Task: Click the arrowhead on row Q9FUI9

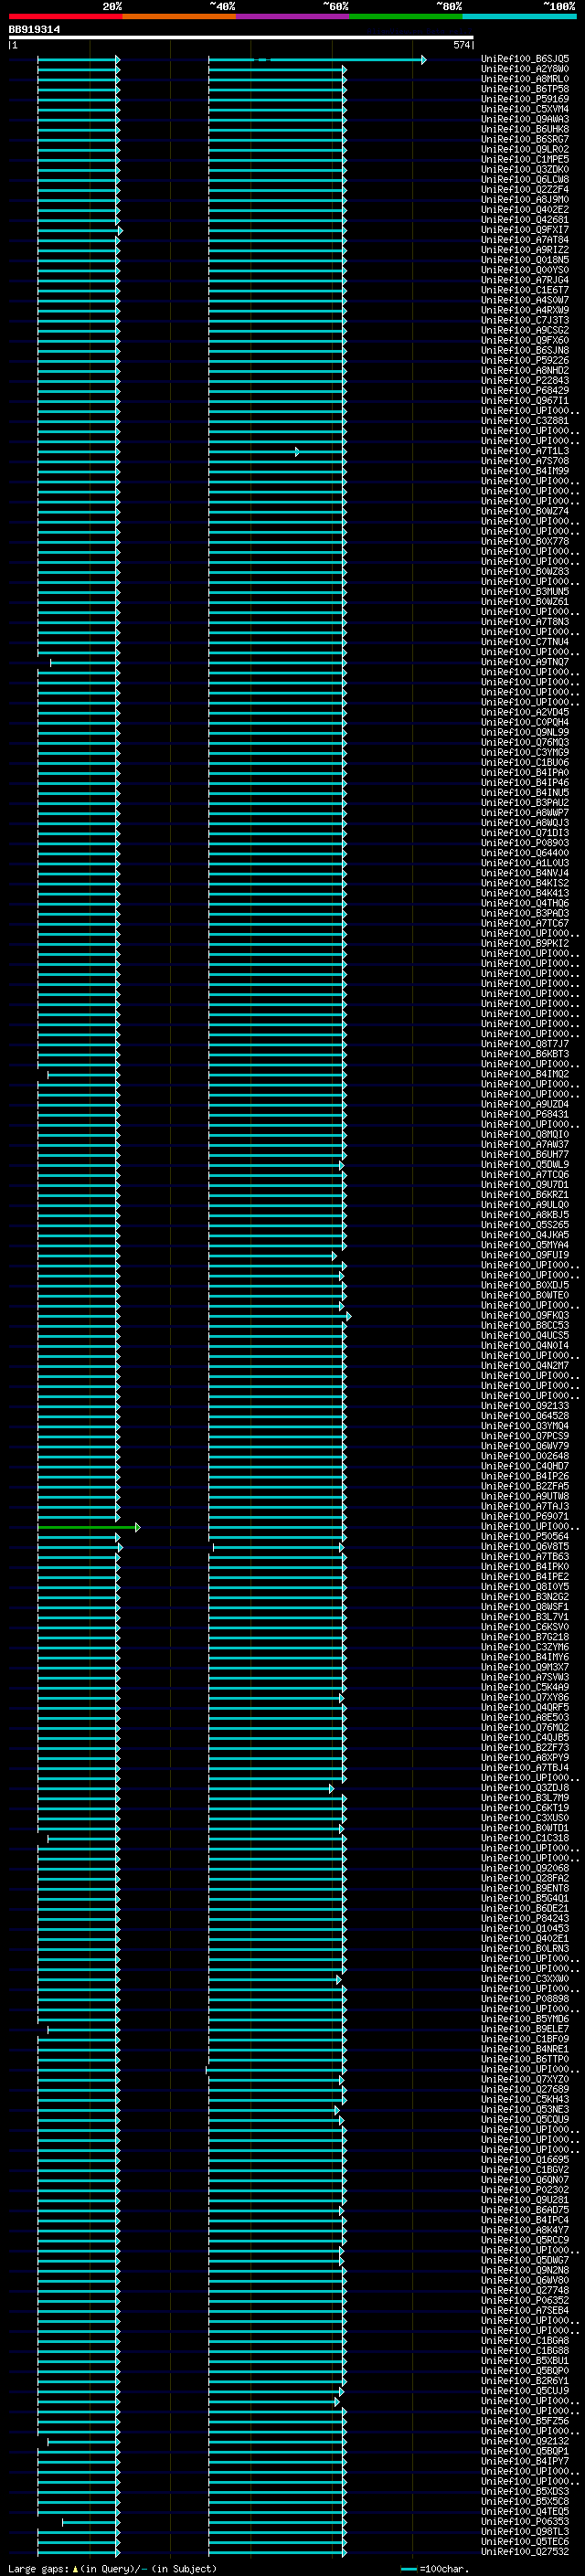Action: (x=335, y=1256)
